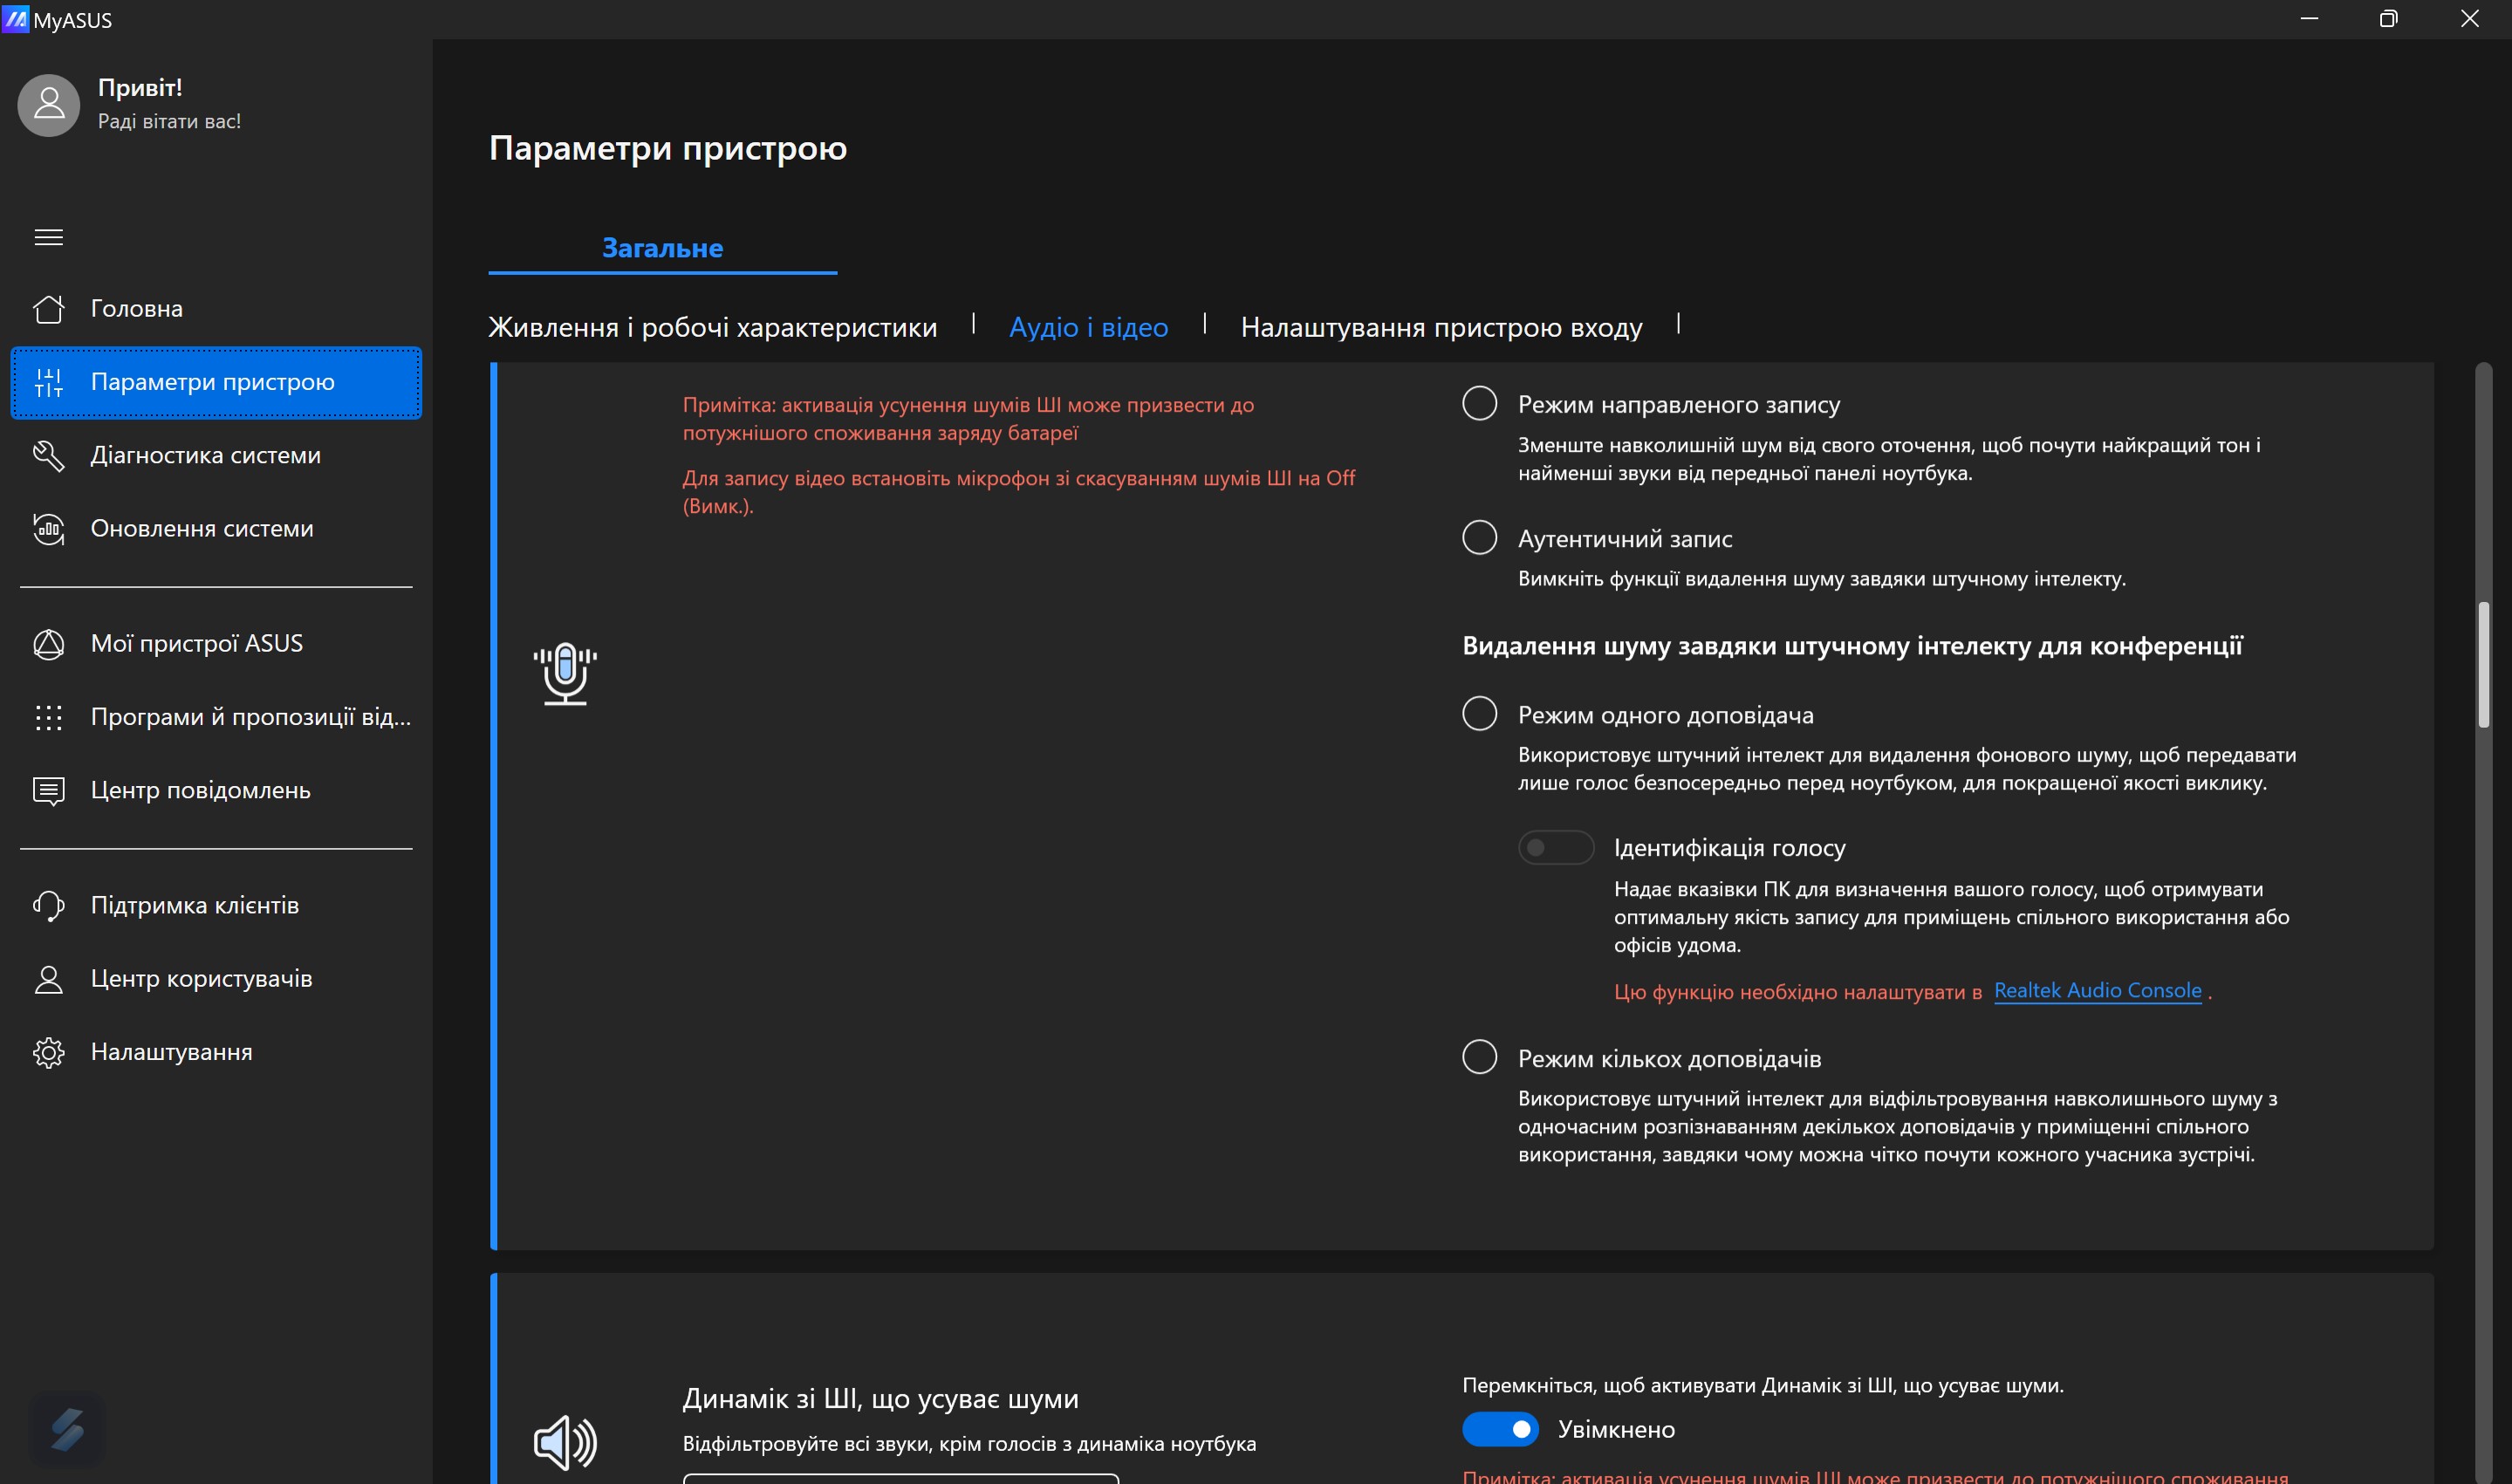Open the Realtek Audio Console link
Screen dimensions: 2512x1484
click(2097, 990)
